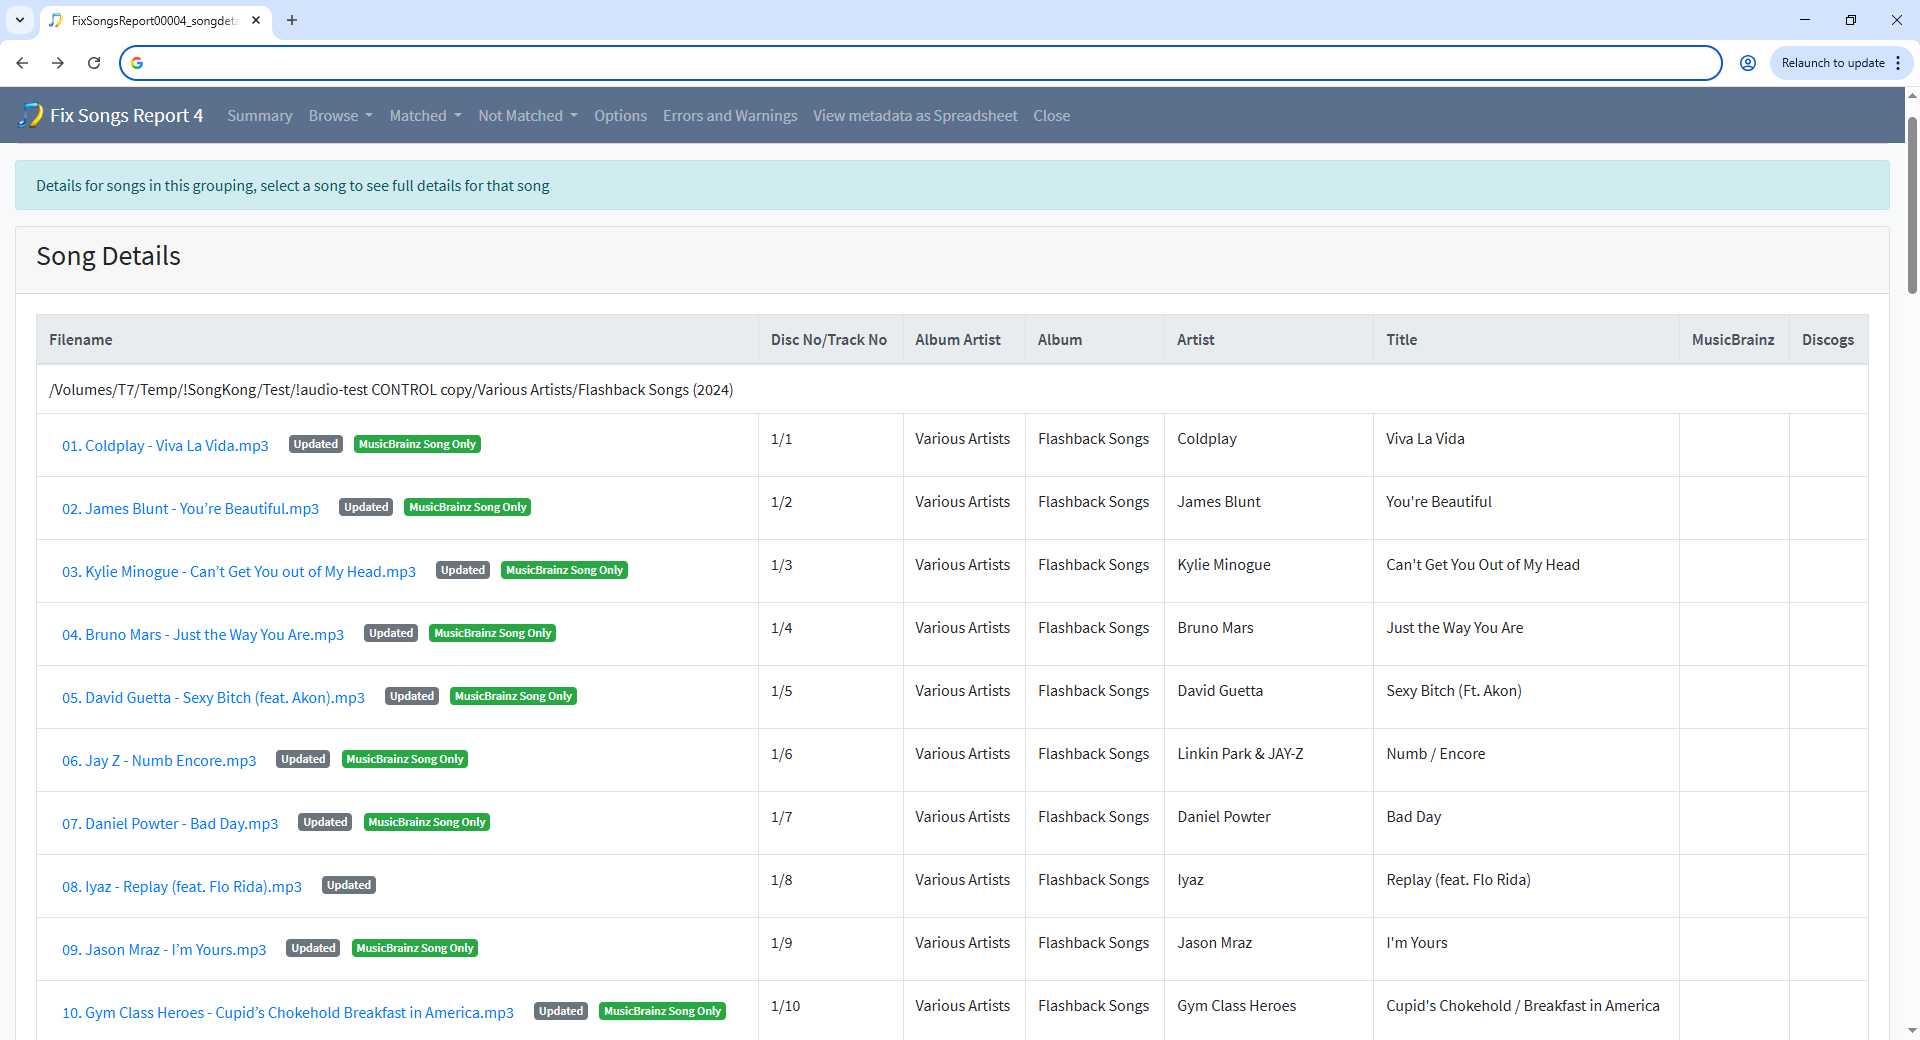This screenshot has height=1040, width=1920.
Task: Click the scrollbar up arrow
Action: click(1912, 96)
